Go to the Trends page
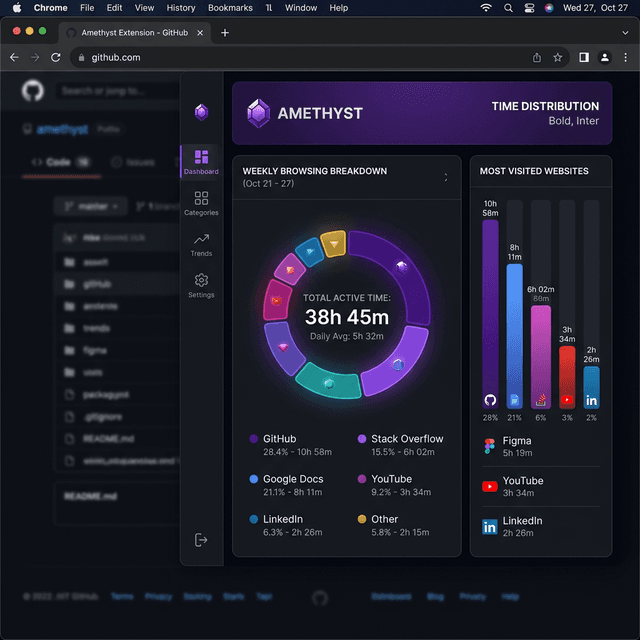Viewport: 640px width, 640px height. coord(201,244)
